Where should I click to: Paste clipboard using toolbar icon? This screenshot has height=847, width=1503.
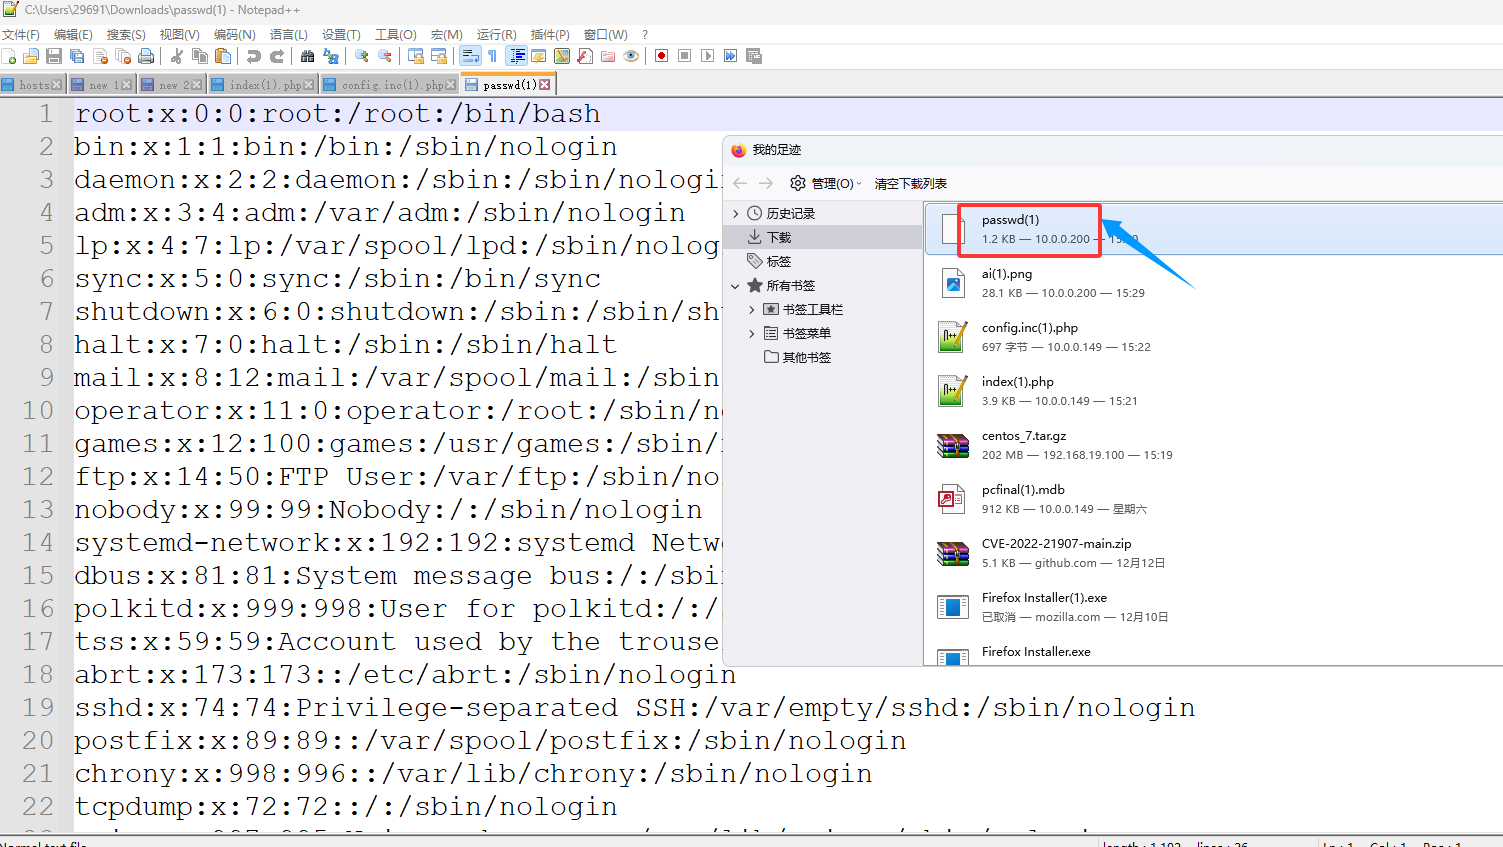223,56
